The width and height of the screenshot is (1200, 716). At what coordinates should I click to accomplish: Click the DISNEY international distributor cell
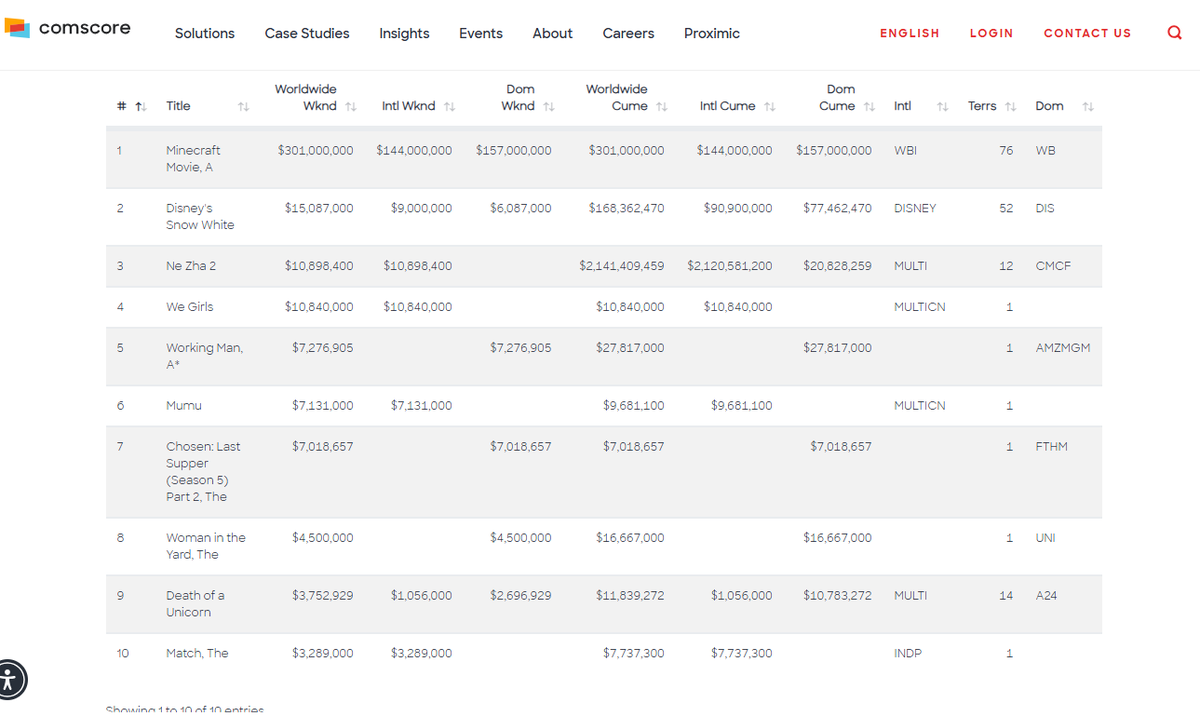point(915,208)
